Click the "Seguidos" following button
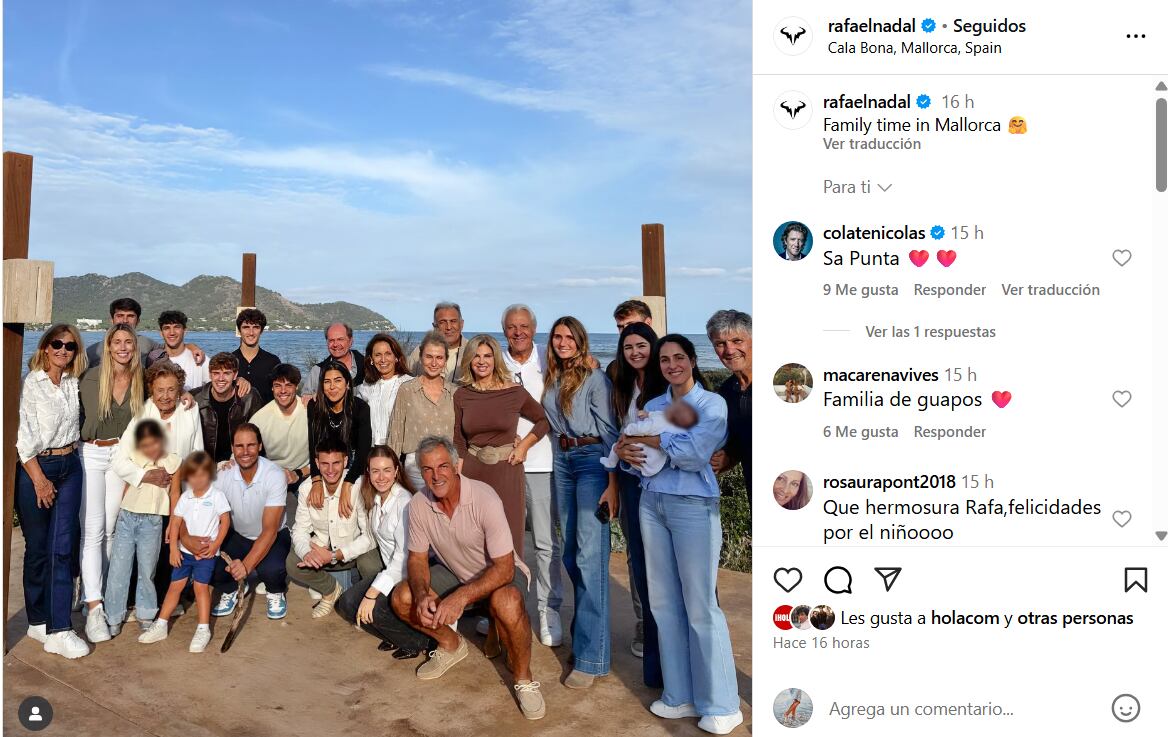The height and width of the screenshot is (737, 1168). (989, 26)
